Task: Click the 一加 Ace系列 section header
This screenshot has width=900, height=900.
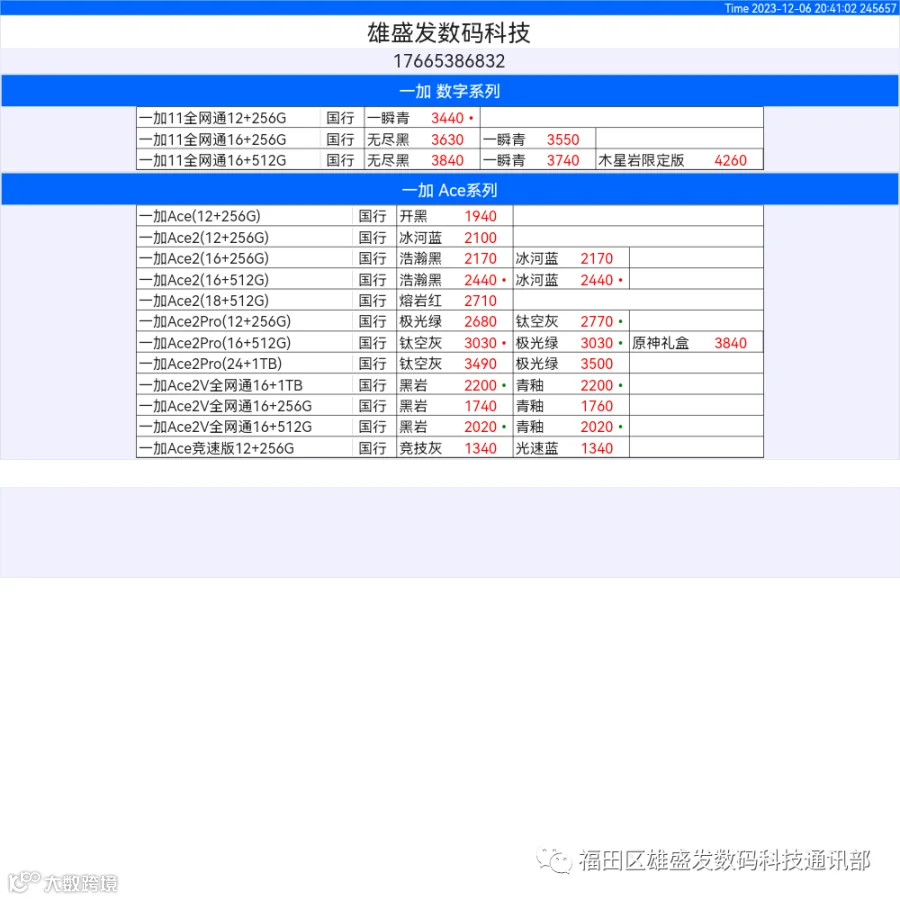Action: pos(449,190)
